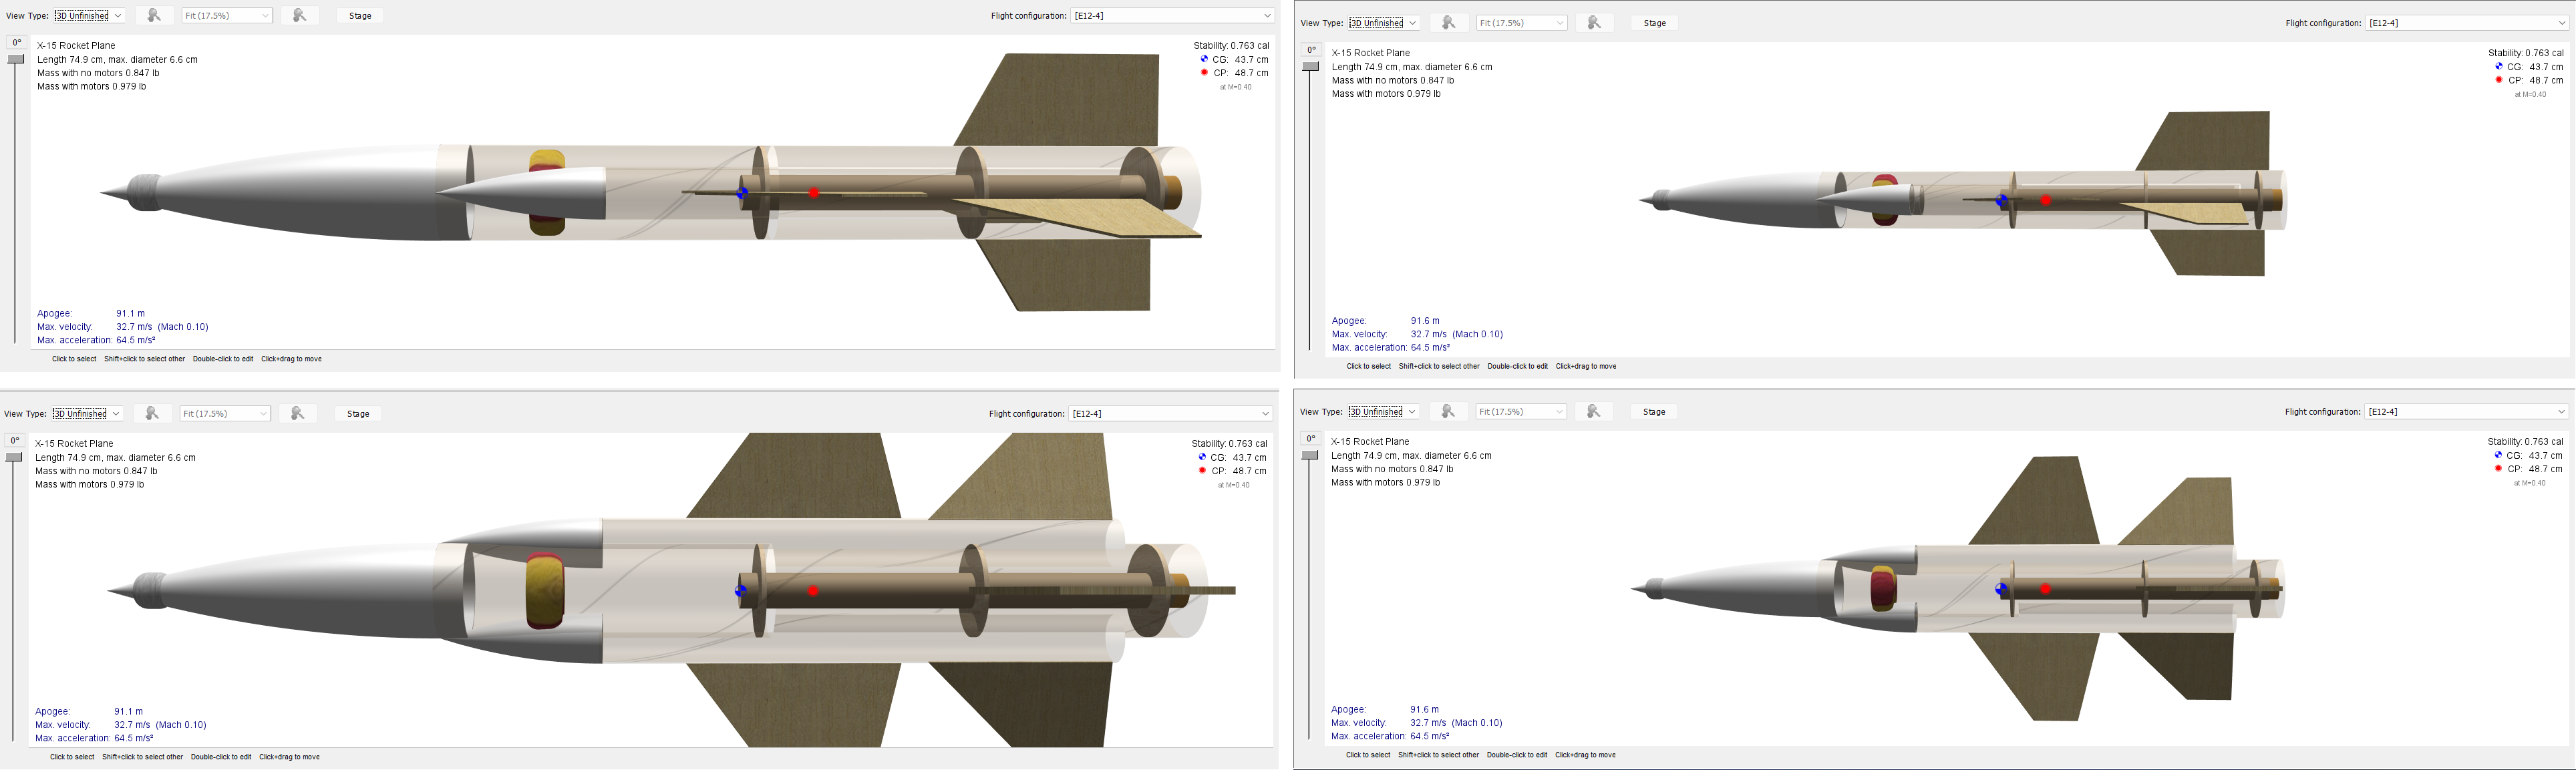Open View Type dropdown in bottom-left panel
This screenshot has width=2576, height=770.
coord(87,413)
